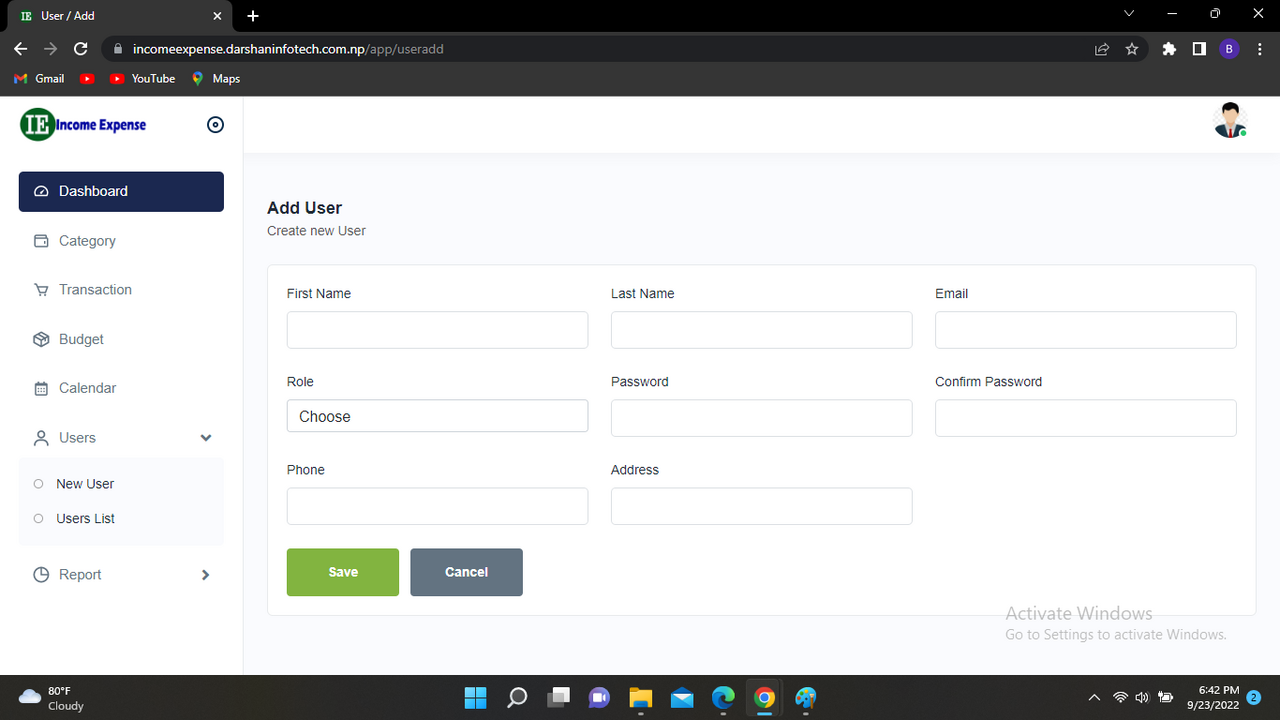
Task: Open Calendar using its sidebar icon
Action: tap(40, 388)
